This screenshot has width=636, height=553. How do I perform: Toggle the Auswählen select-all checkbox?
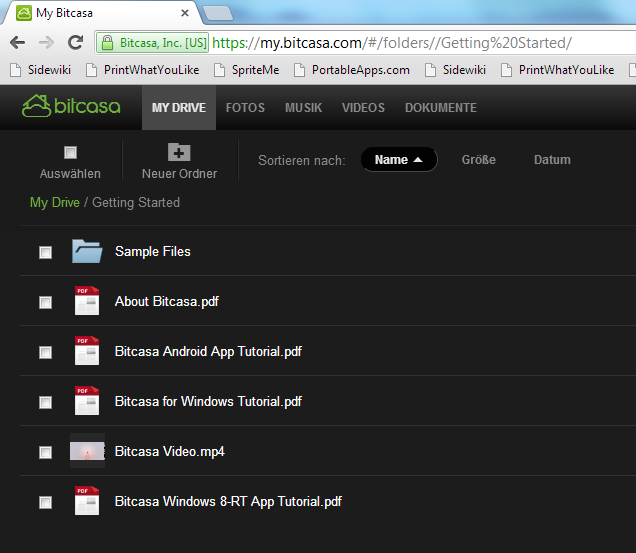tap(70, 153)
